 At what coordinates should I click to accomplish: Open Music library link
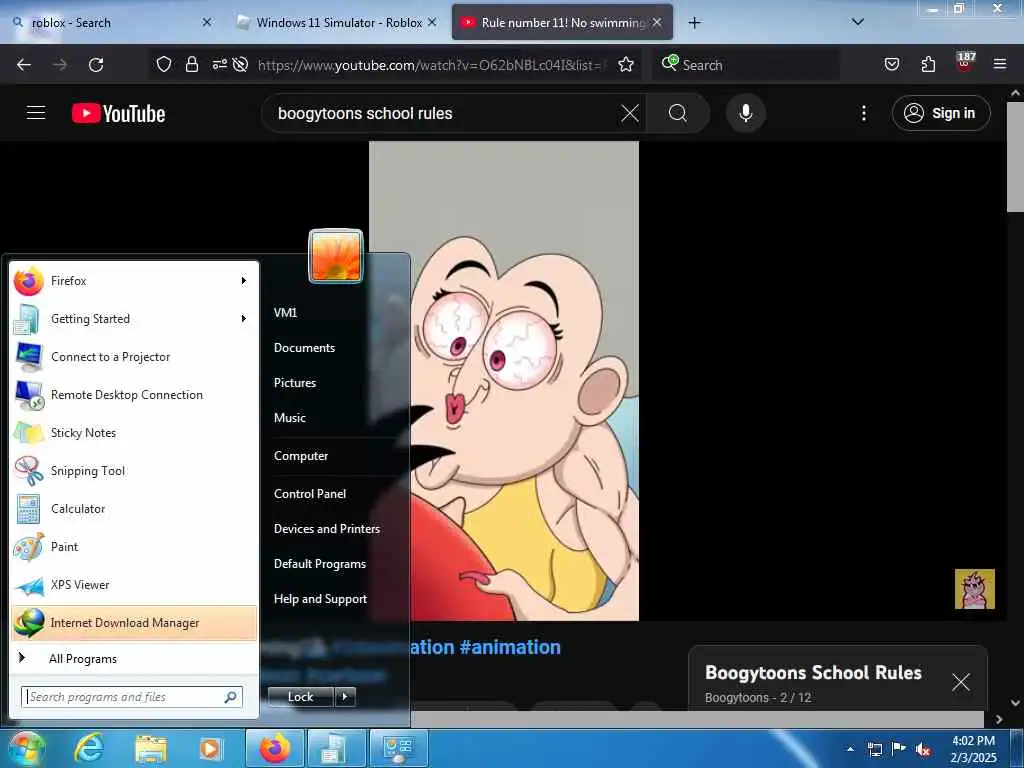click(290, 418)
